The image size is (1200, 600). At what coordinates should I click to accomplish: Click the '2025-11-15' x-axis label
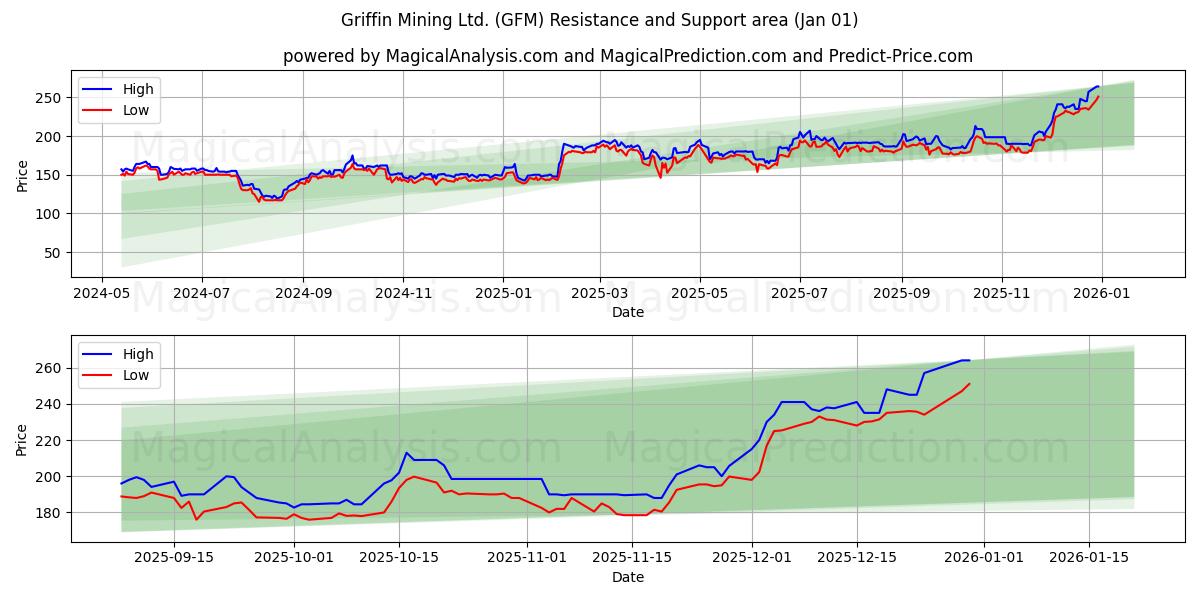click(630, 560)
